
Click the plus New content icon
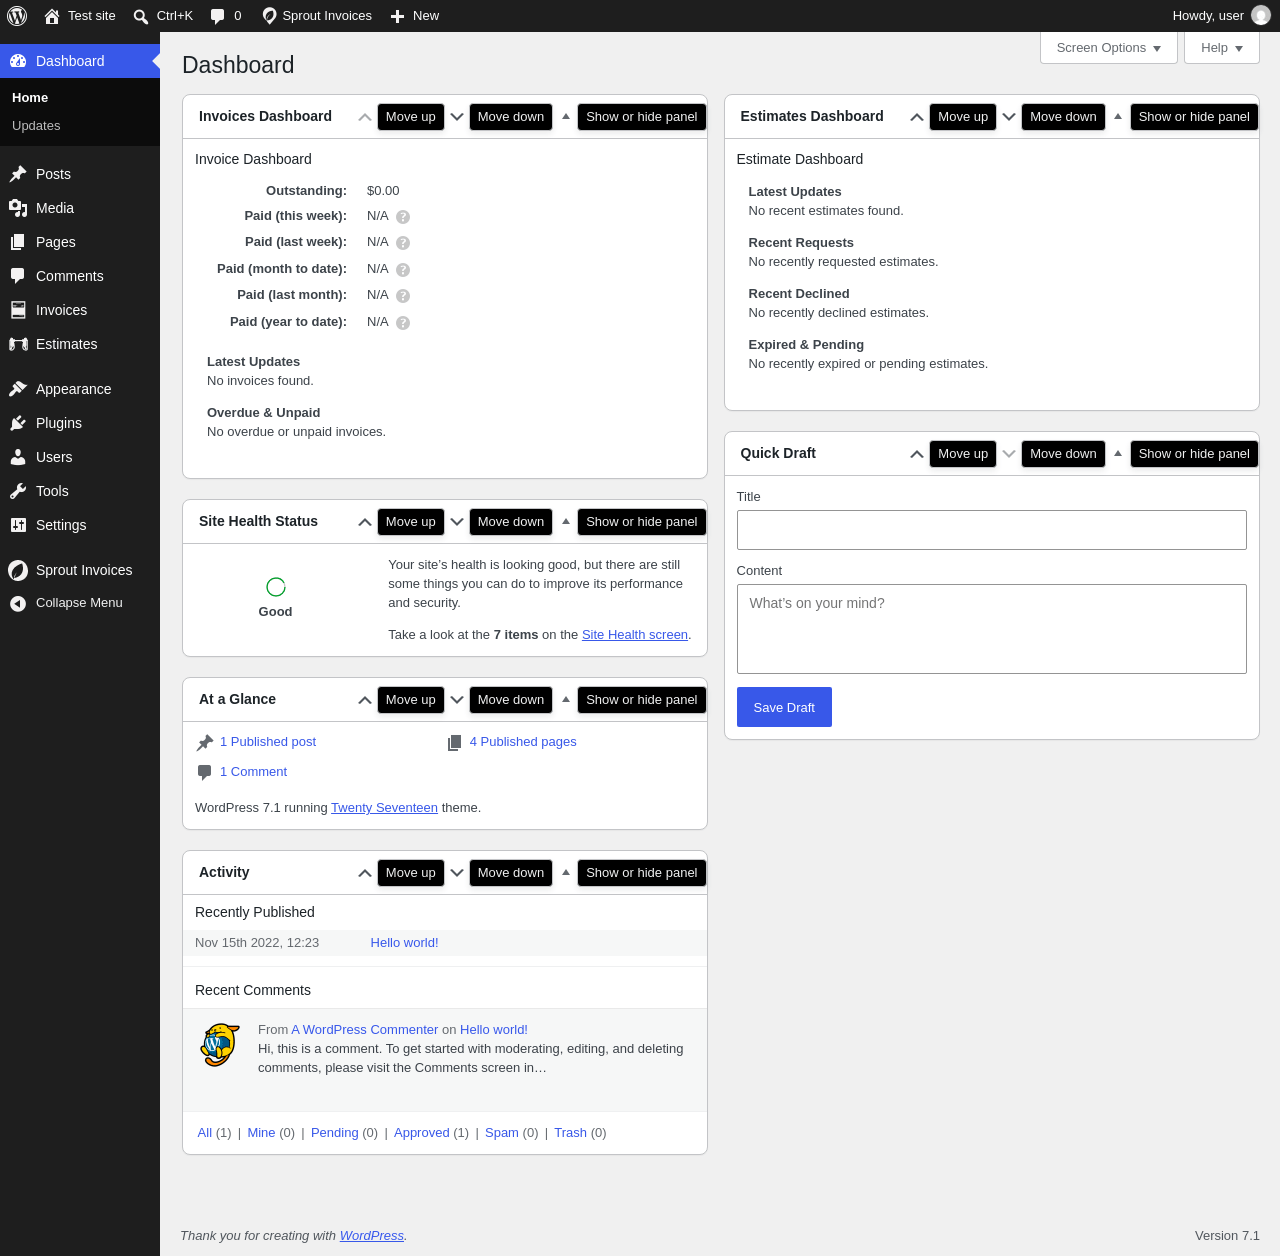pos(397,16)
